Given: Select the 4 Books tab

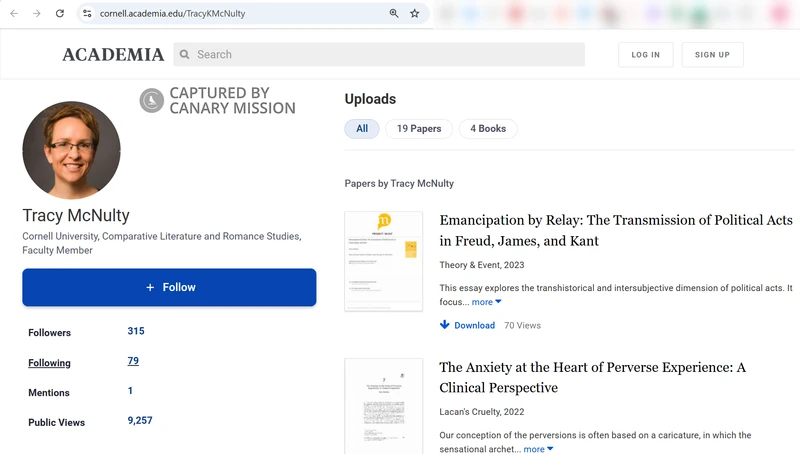Looking at the screenshot, I should (488, 129).
